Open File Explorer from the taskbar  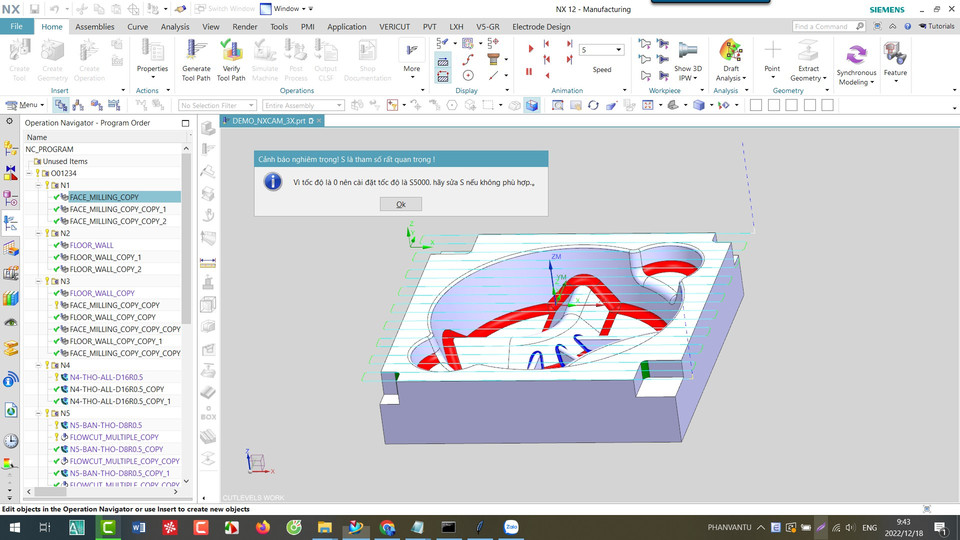(x=324, y=527)
